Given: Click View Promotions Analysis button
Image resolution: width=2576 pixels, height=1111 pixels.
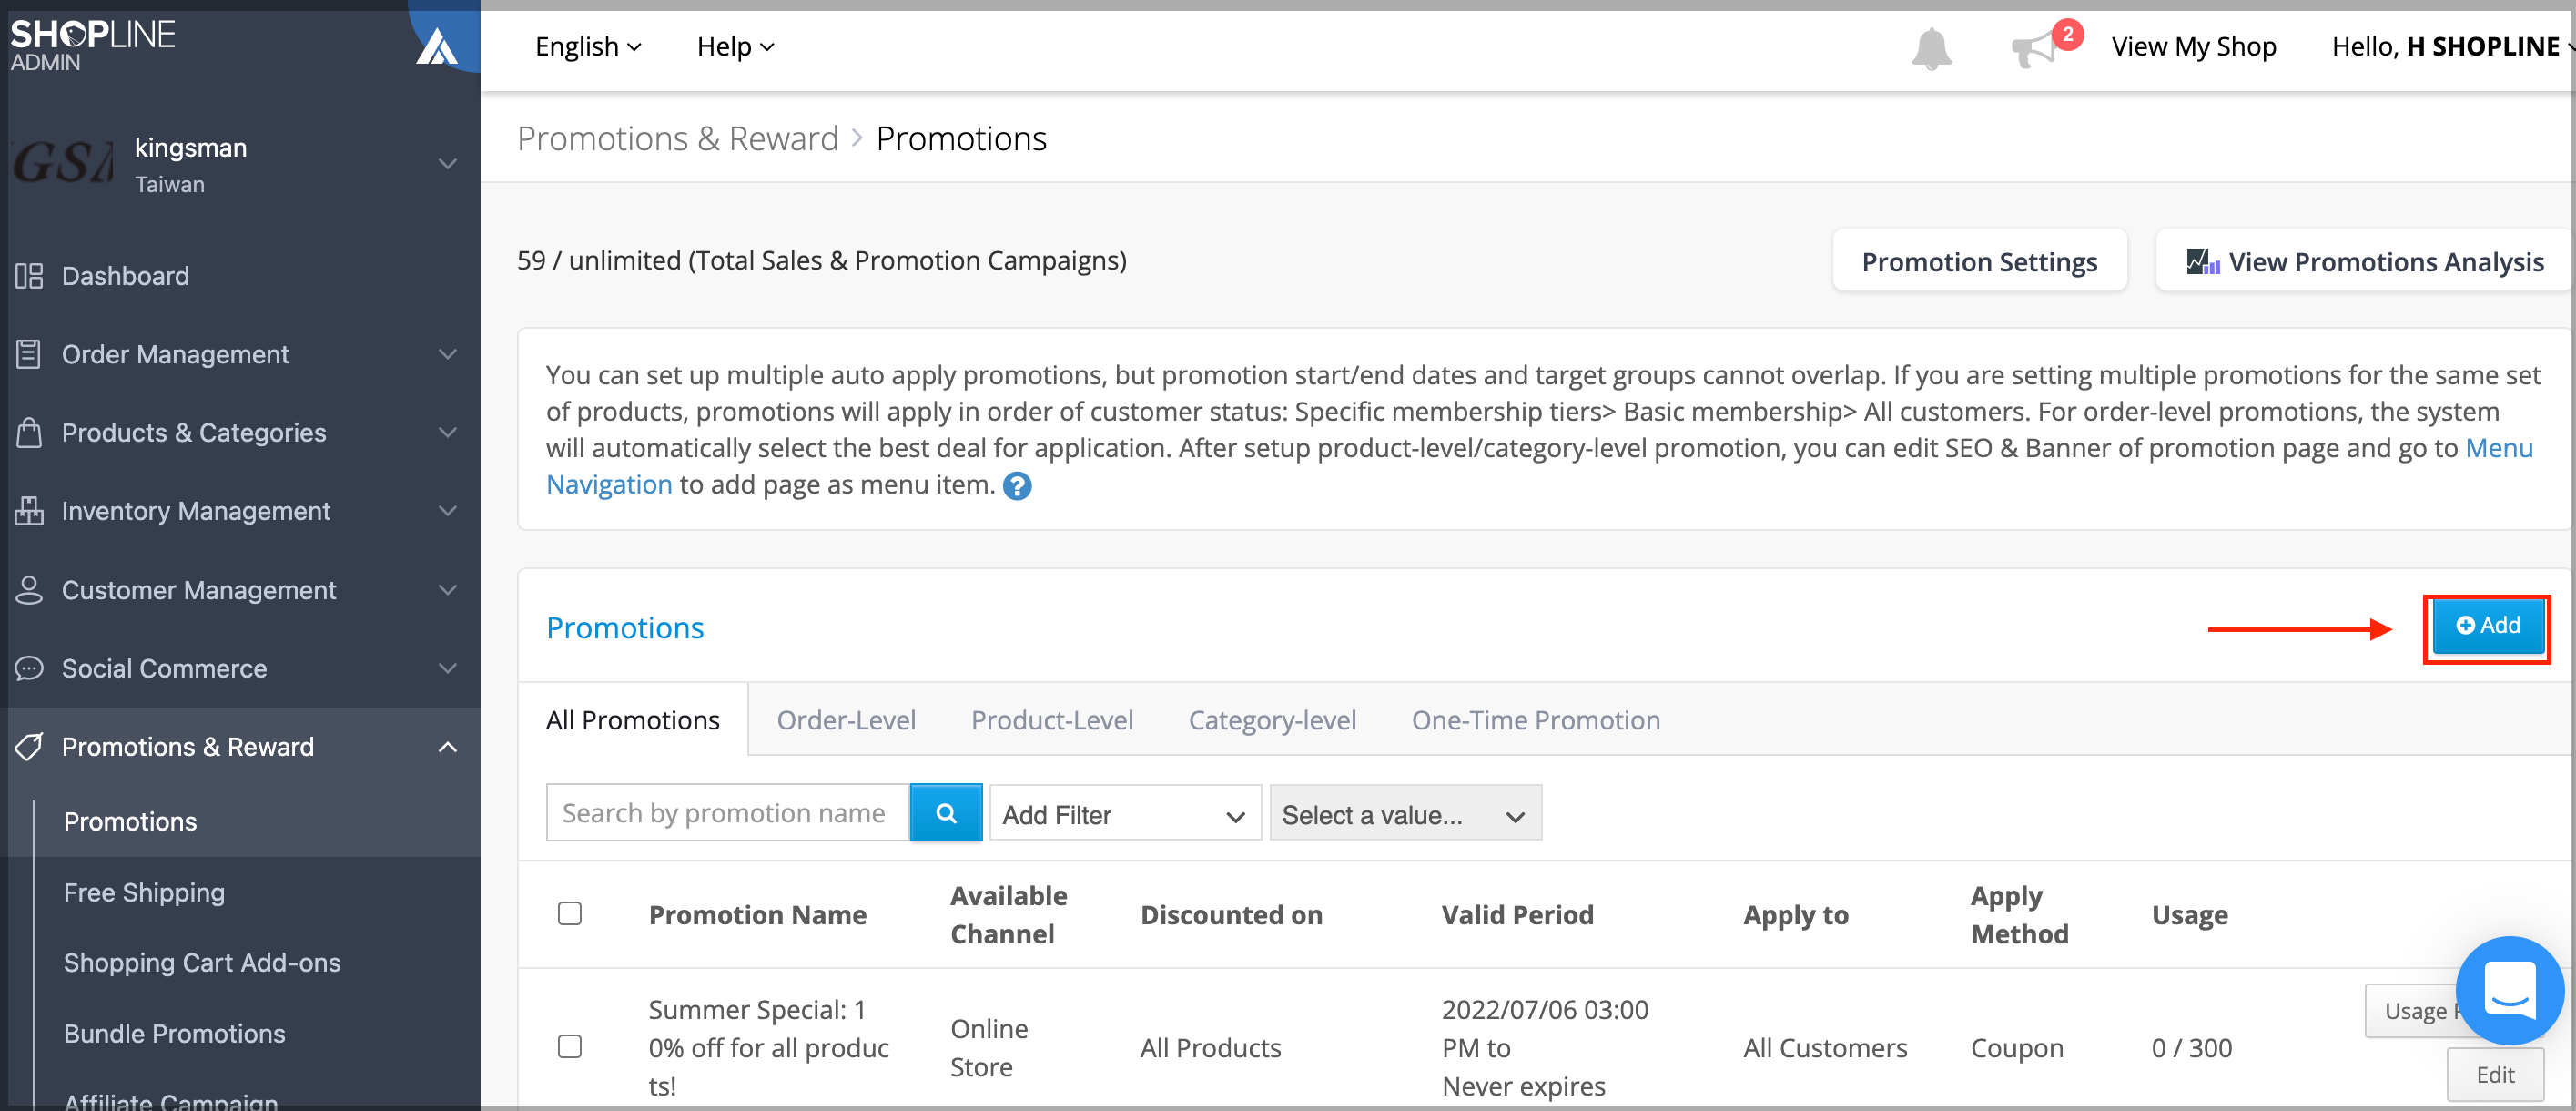Looking at the screenshot, I should pos(2364,262).
